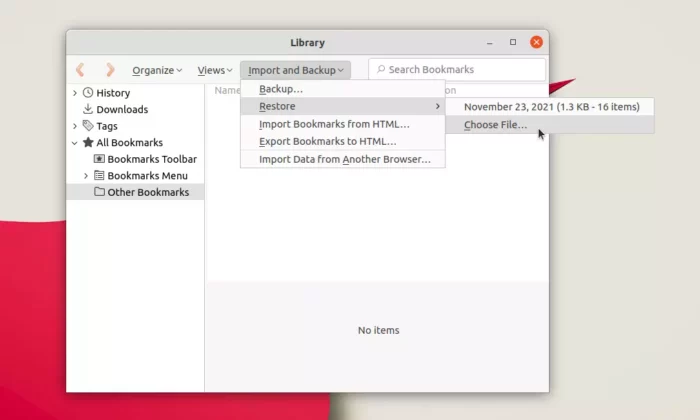This screenshot has height=420, width=700.
Task: Minimize the Library window
Action: (490, 42)
